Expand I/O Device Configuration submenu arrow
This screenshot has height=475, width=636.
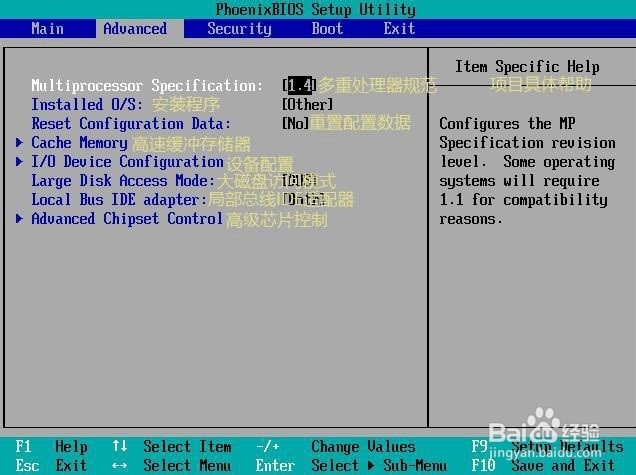[19, 161]
